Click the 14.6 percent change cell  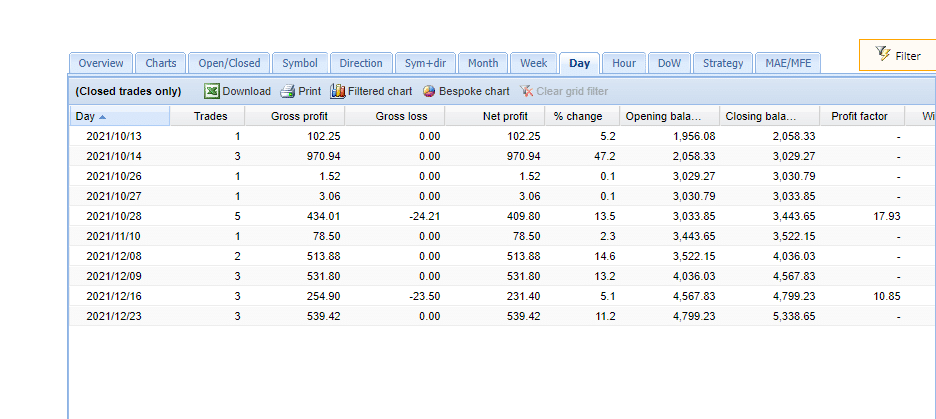[x=605, y=256]
